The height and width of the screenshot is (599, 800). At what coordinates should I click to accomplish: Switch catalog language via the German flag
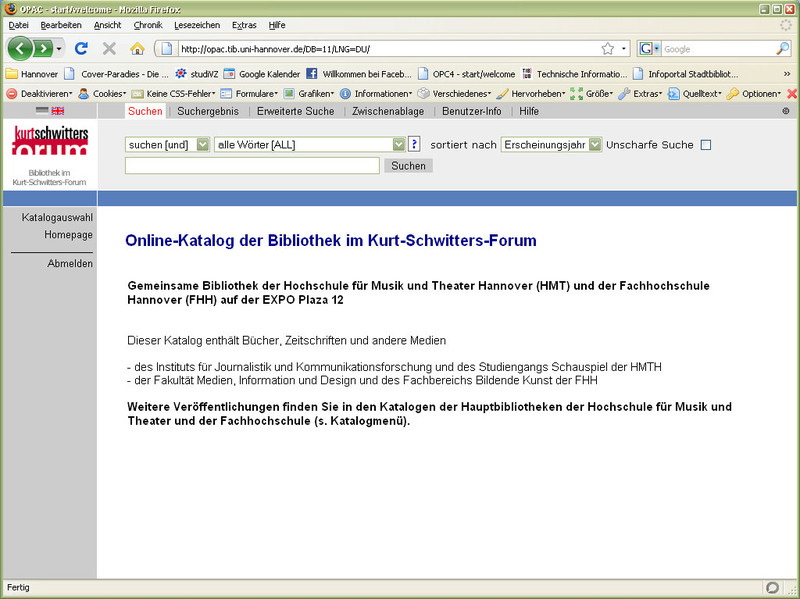point(42,111)
